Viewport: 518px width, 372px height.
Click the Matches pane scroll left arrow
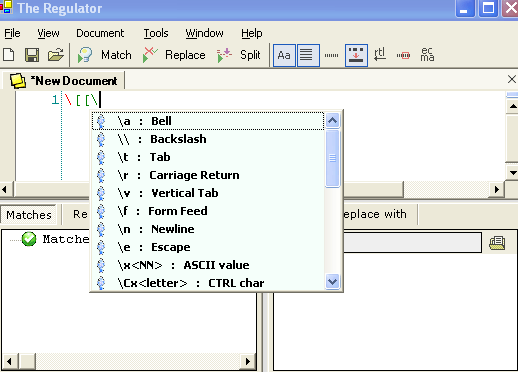9,361
